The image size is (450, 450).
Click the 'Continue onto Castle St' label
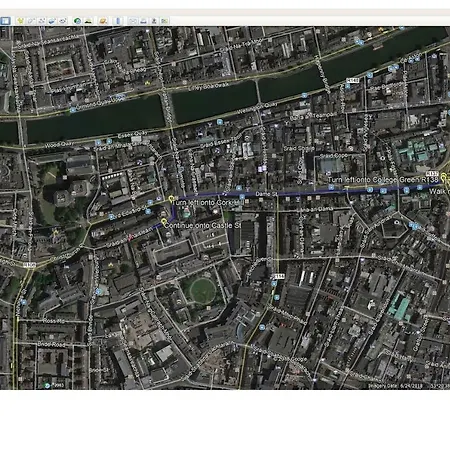pyautogui.click(x=202, y=225)
